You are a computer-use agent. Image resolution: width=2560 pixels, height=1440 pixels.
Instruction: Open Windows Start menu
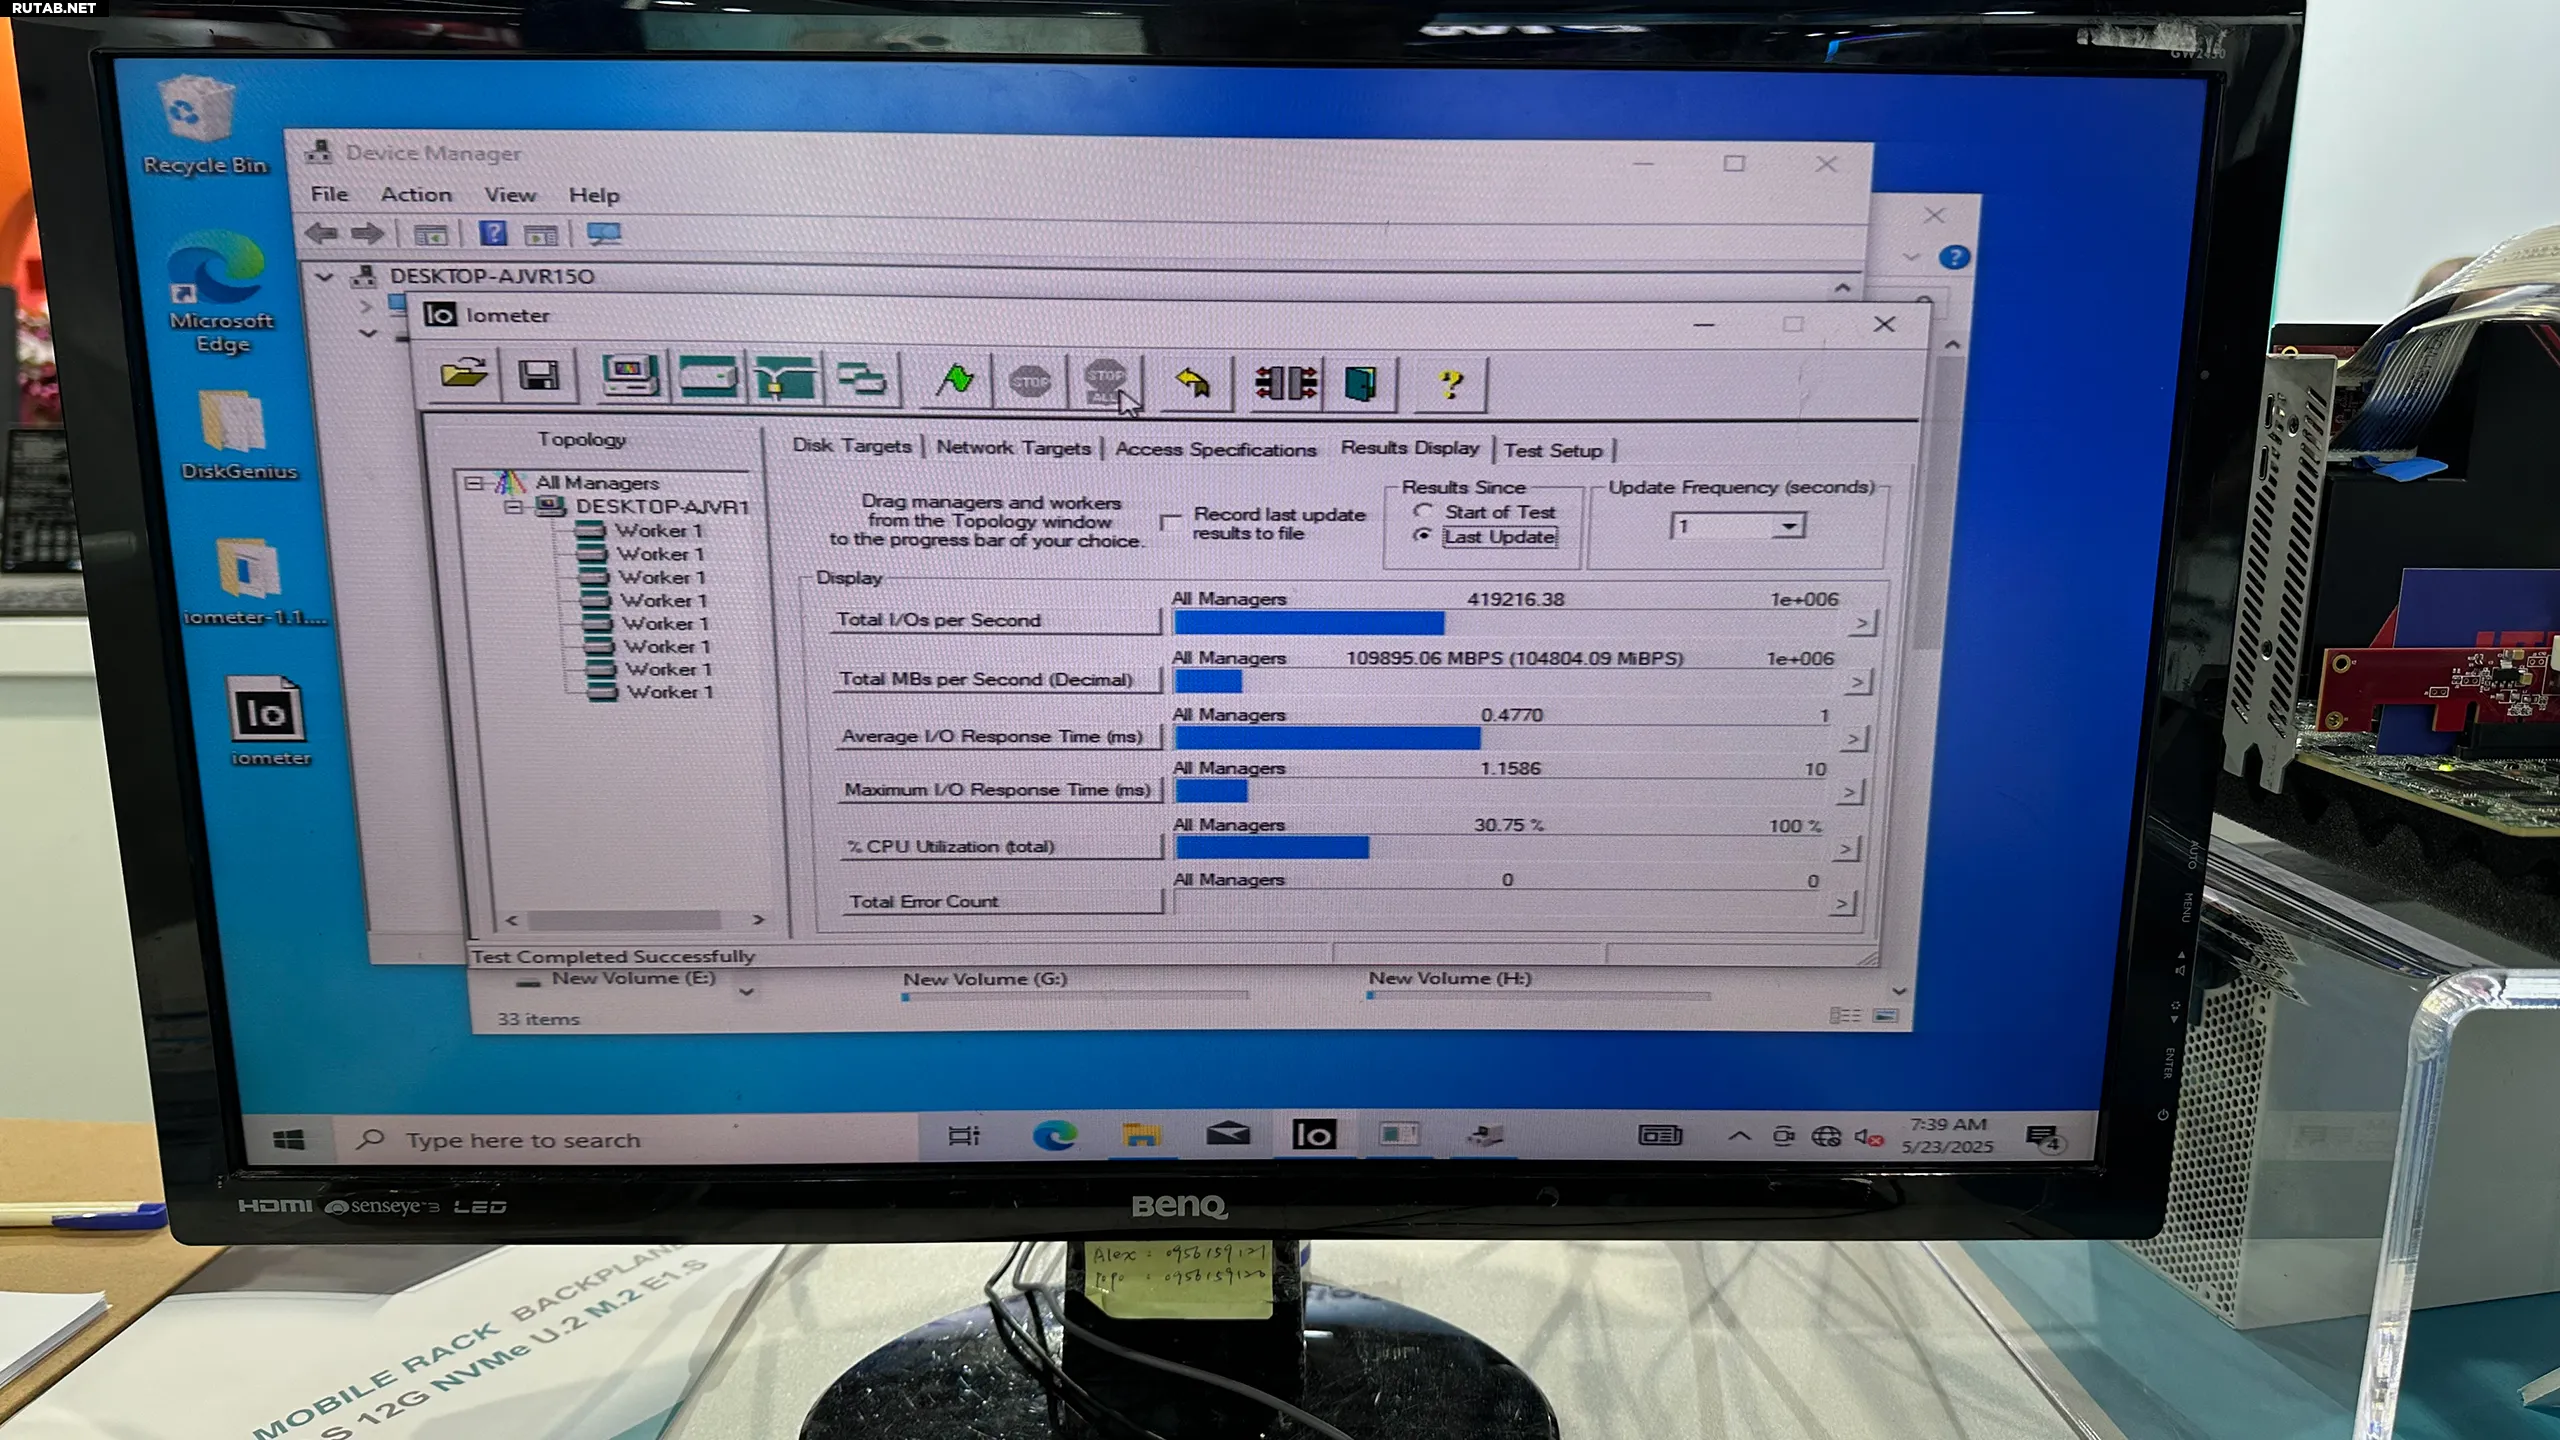289,1140
